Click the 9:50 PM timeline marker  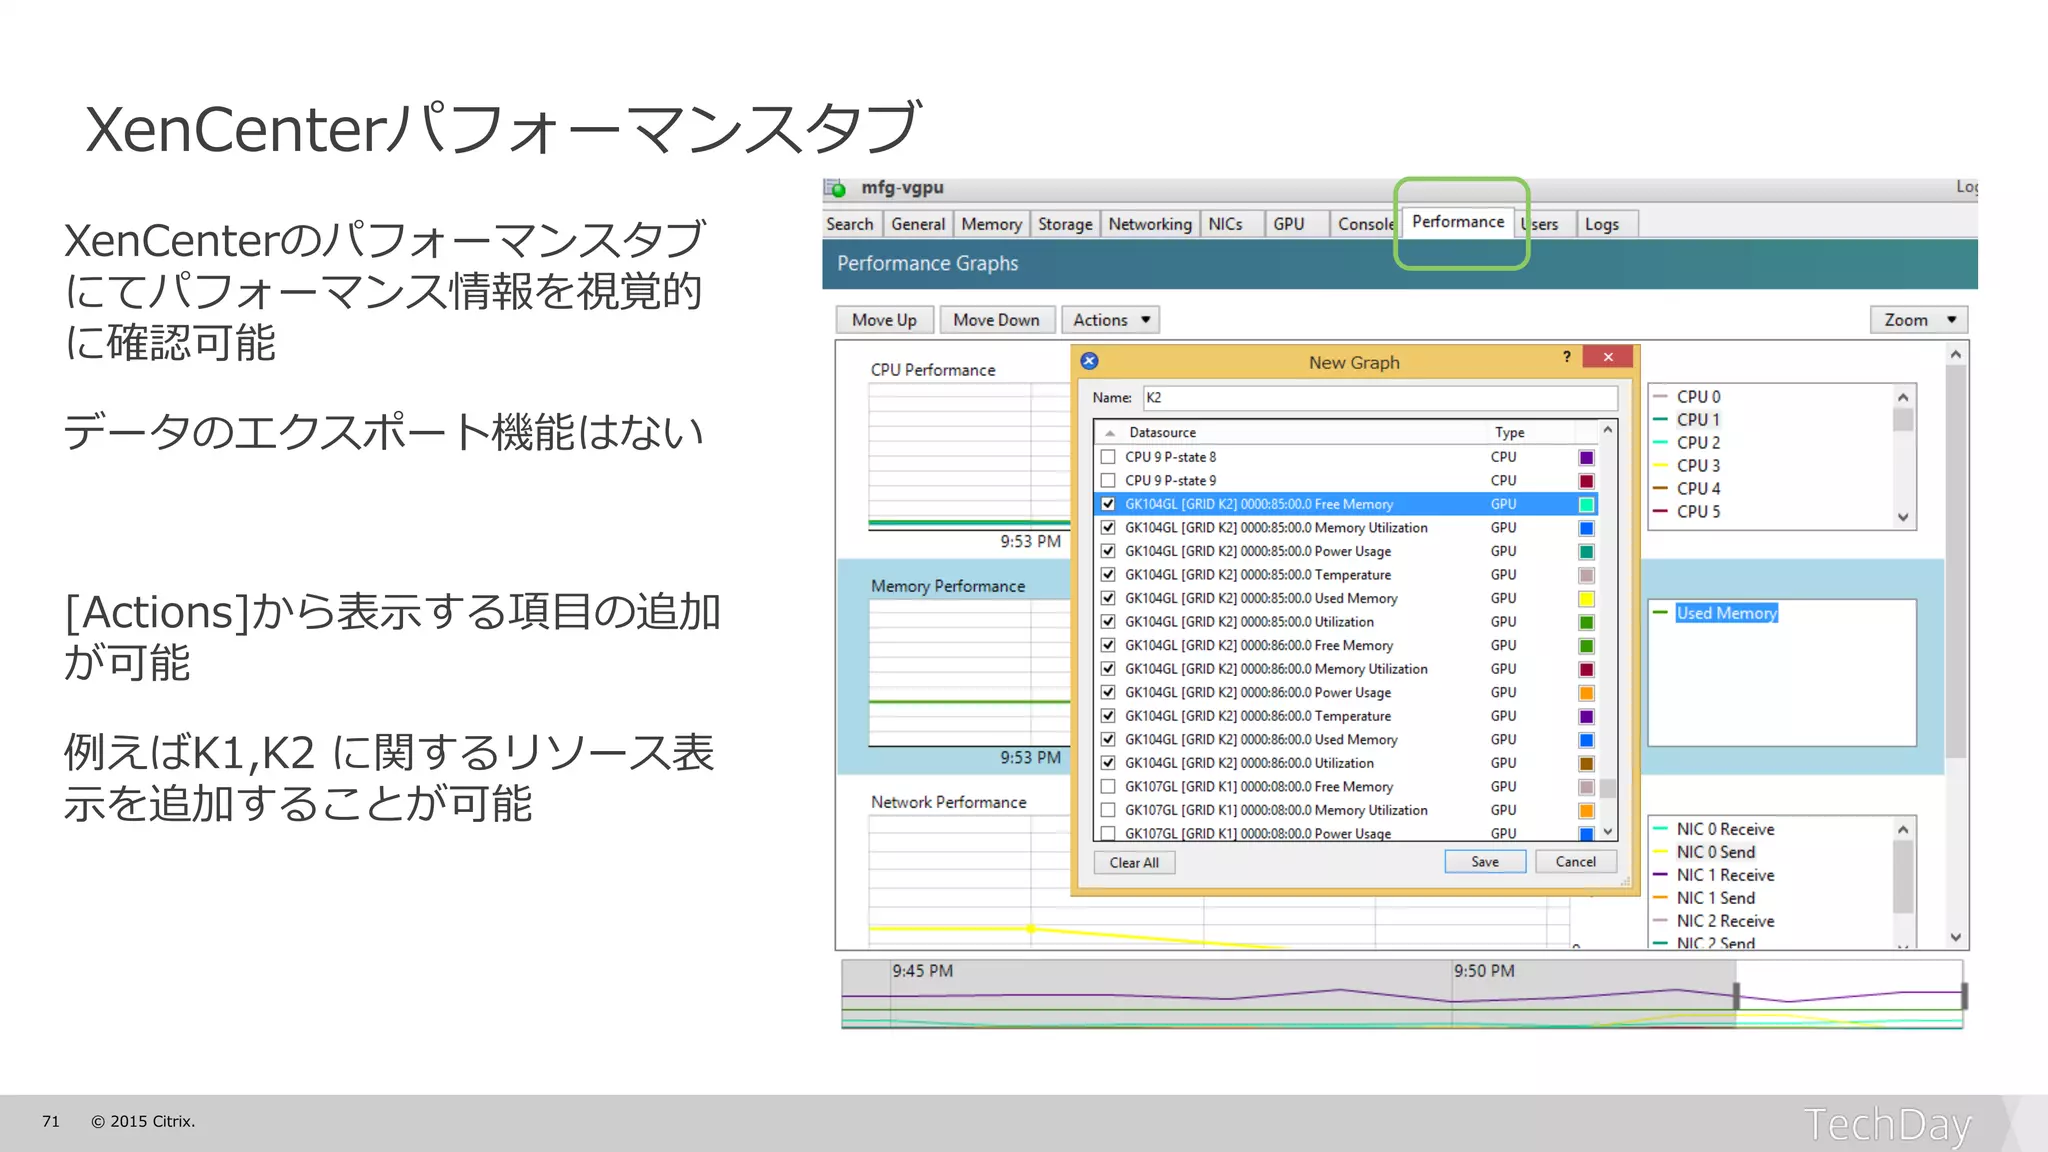click(x=1484, y=971)
